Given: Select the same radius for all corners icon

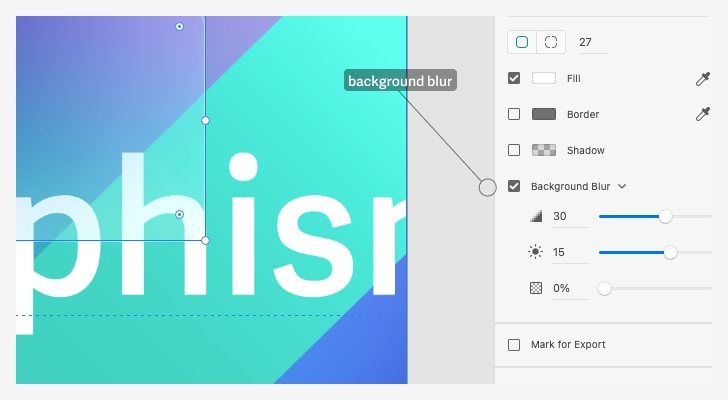Looking at the screenshot, I should click(522, 42).
